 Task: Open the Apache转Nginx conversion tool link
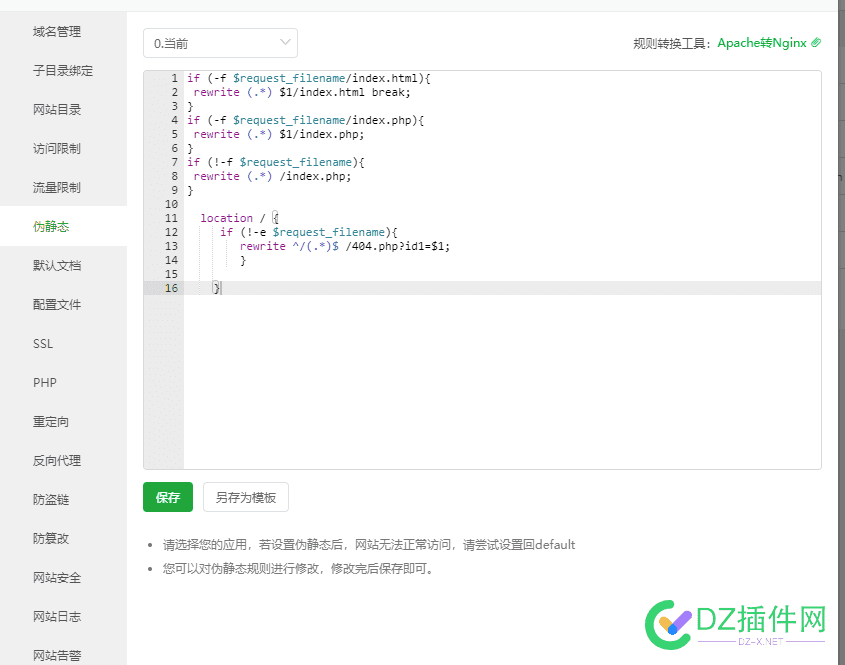click(761, 43)
